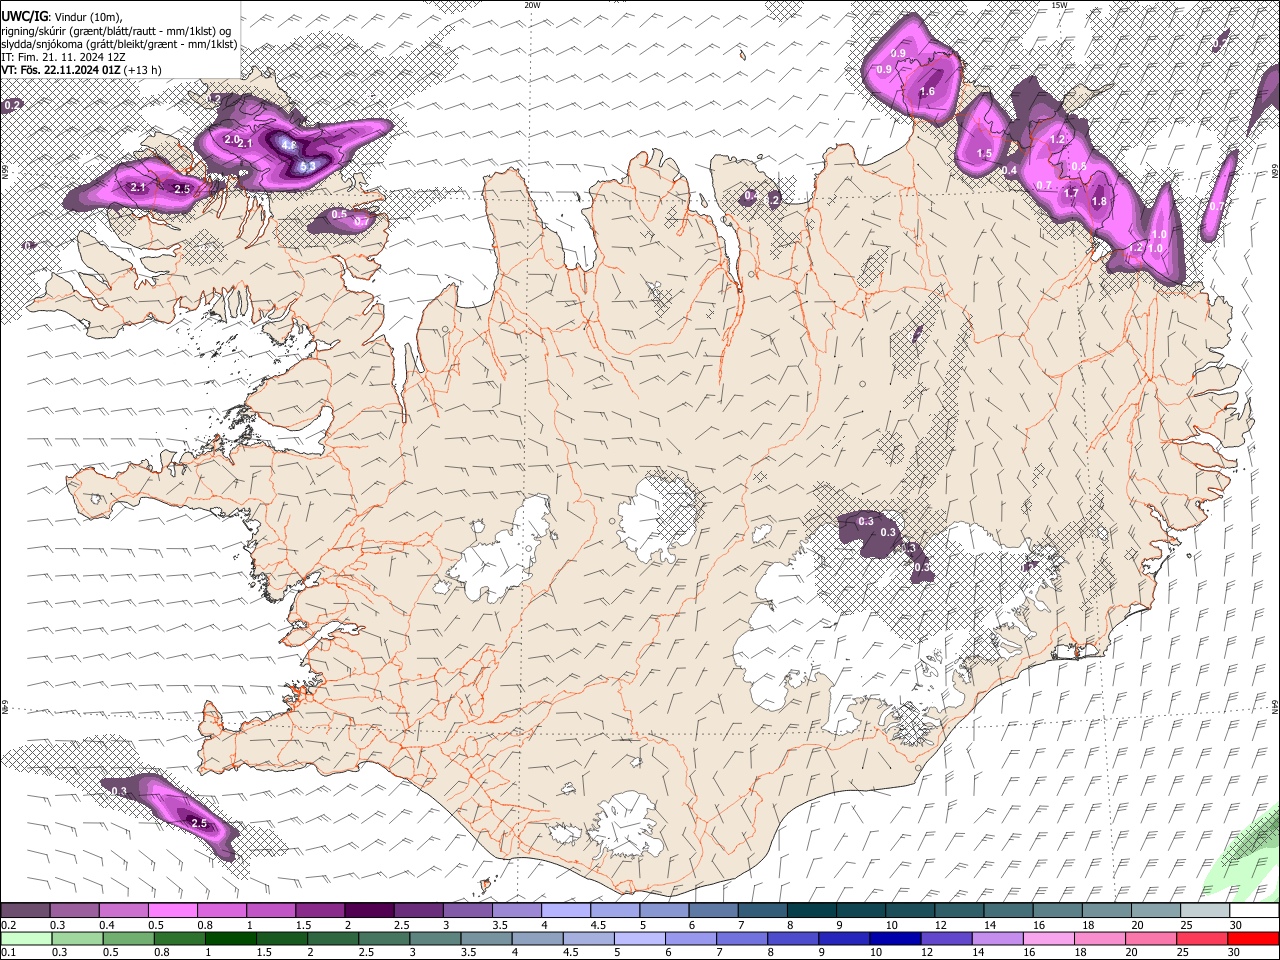Select the dark teal upper legend swatch at 9
1280x960 pixels.
[x=861, y=911]
